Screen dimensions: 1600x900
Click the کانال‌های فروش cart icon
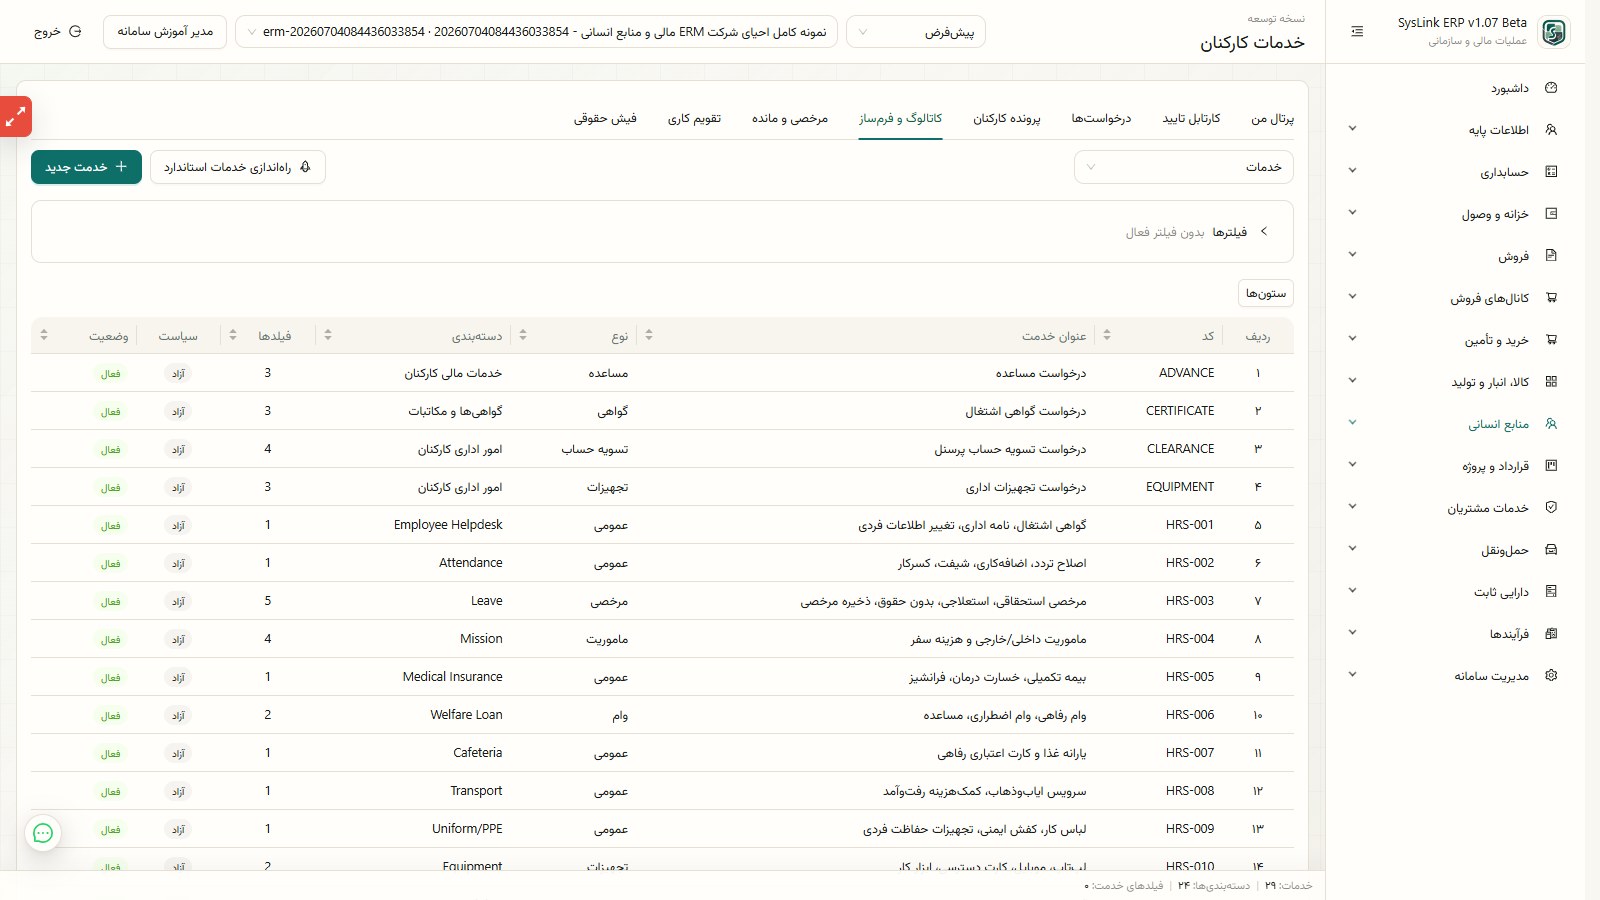tap(1551, 298)
